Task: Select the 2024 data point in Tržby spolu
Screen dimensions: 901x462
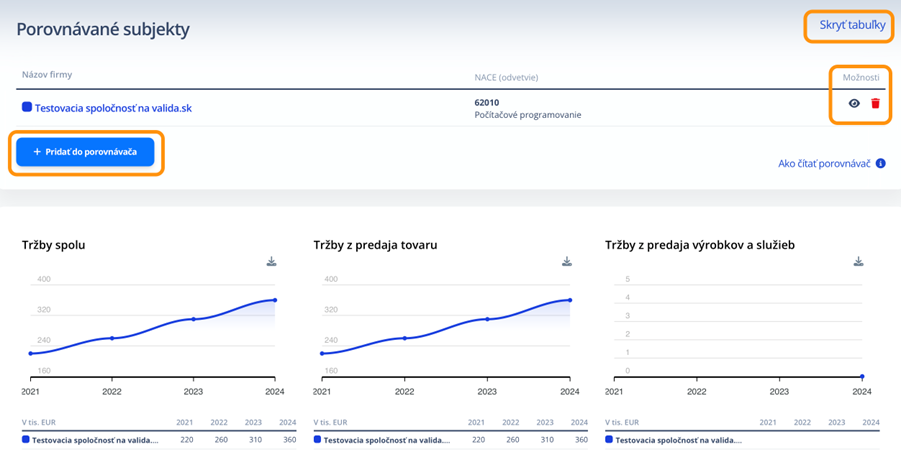Action: 275,300
